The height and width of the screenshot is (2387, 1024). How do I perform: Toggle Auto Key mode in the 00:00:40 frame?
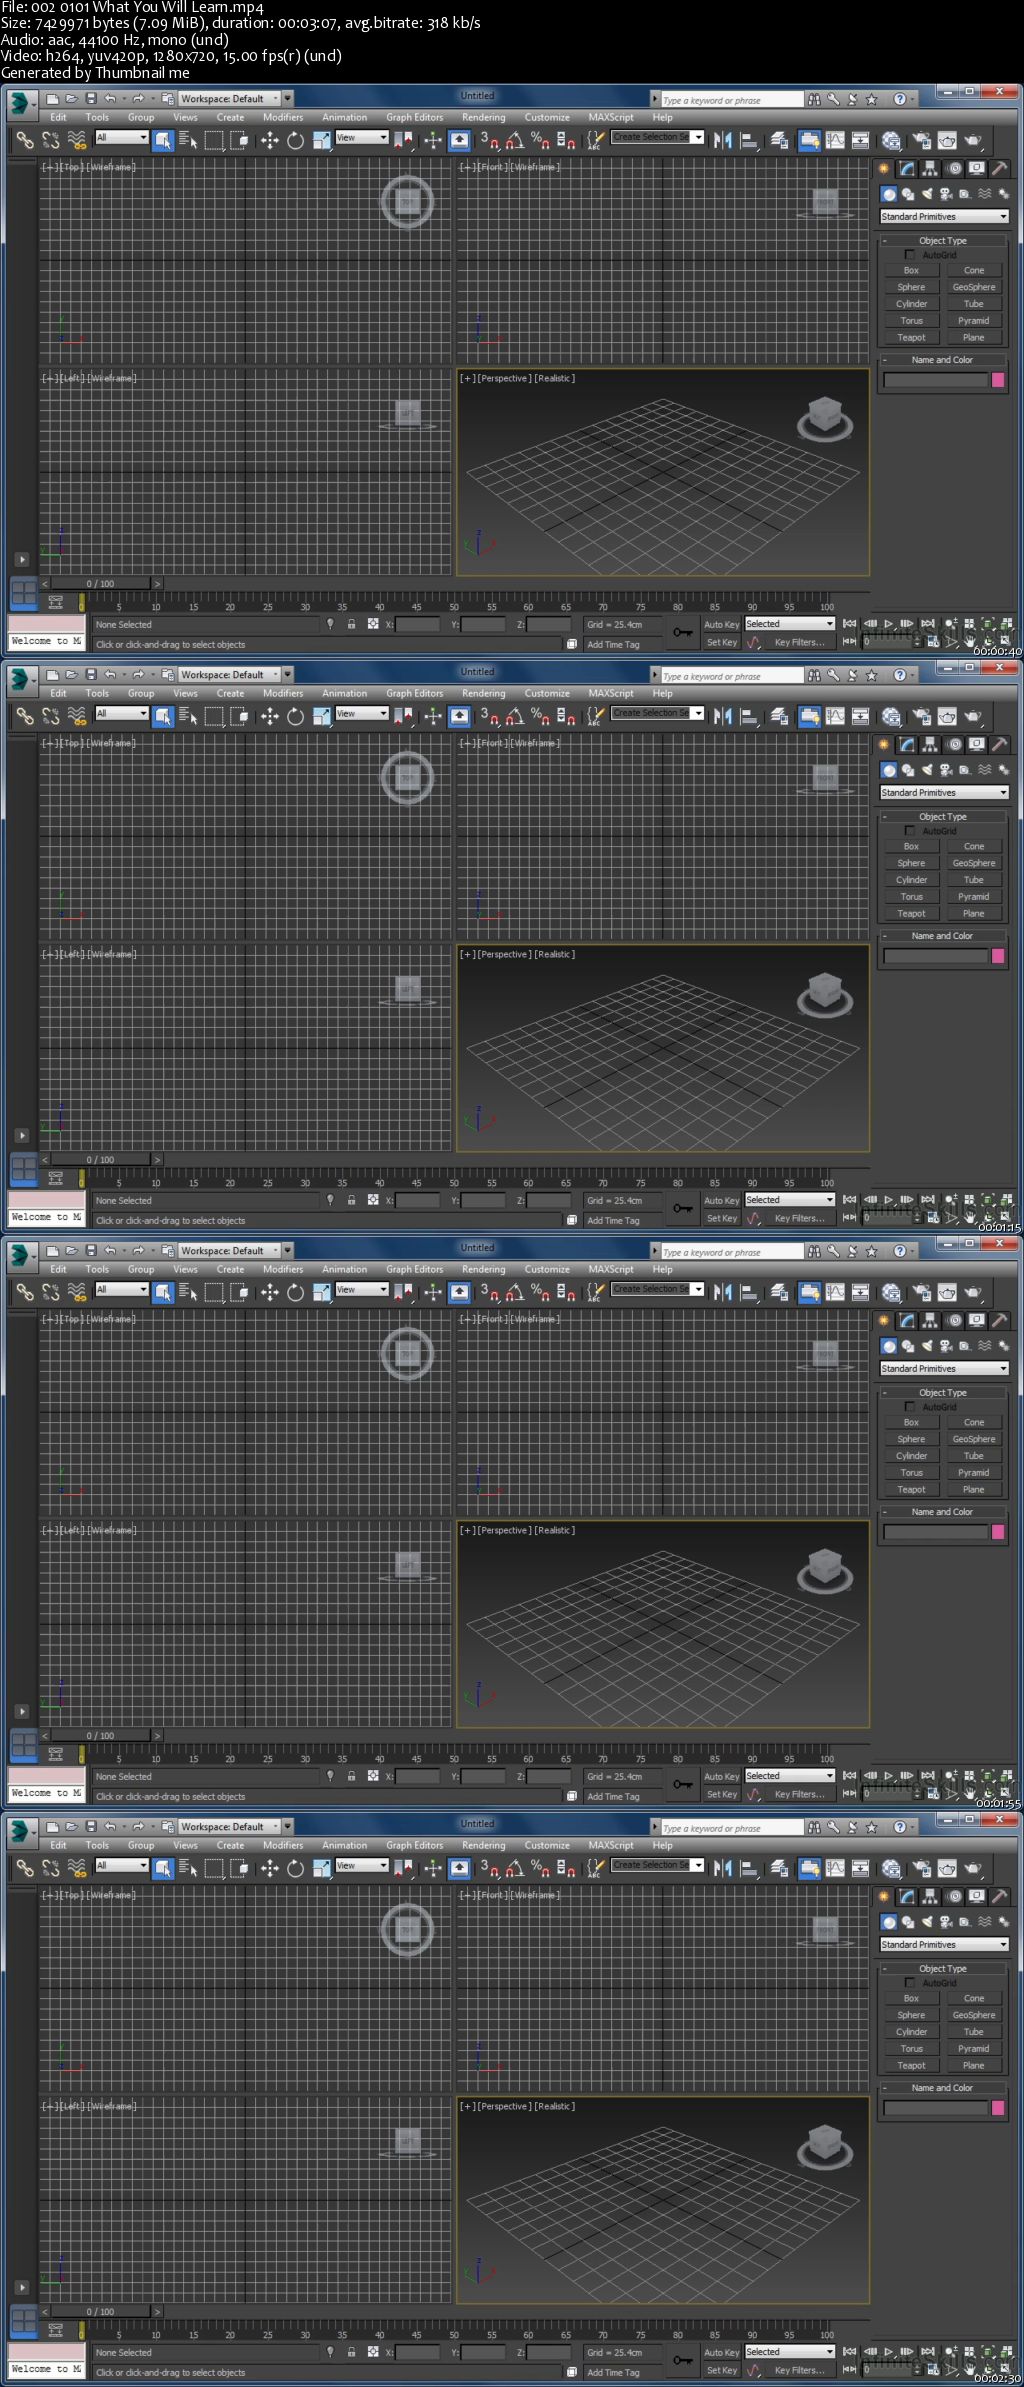(721, 625)
